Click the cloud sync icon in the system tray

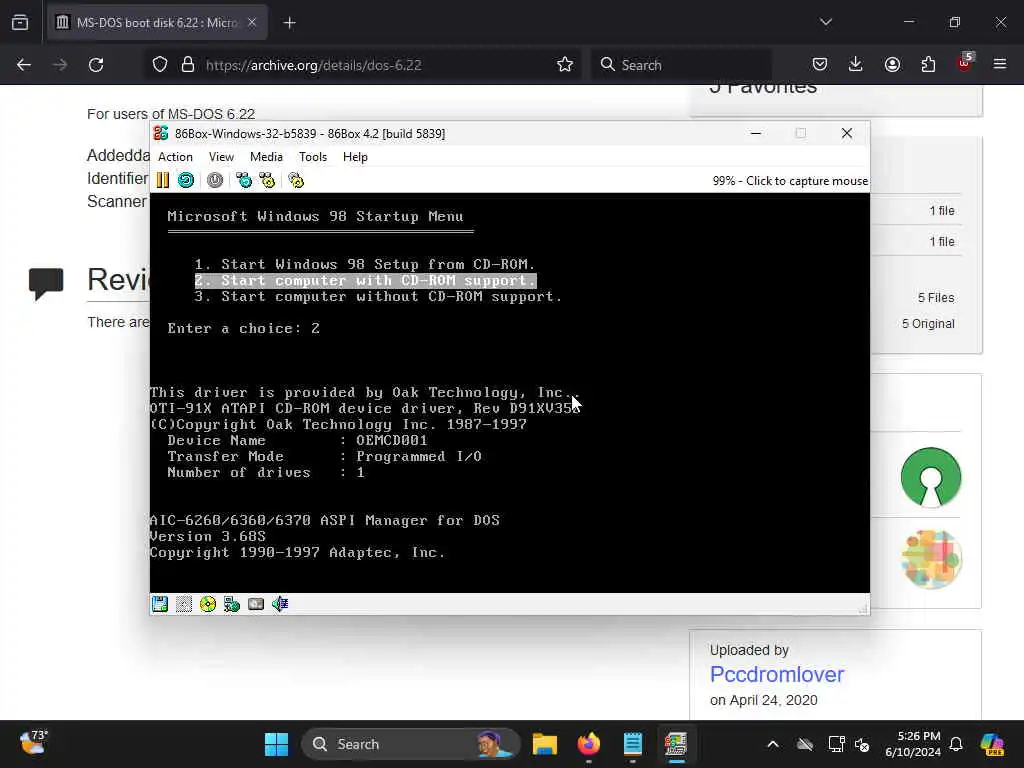805,744
